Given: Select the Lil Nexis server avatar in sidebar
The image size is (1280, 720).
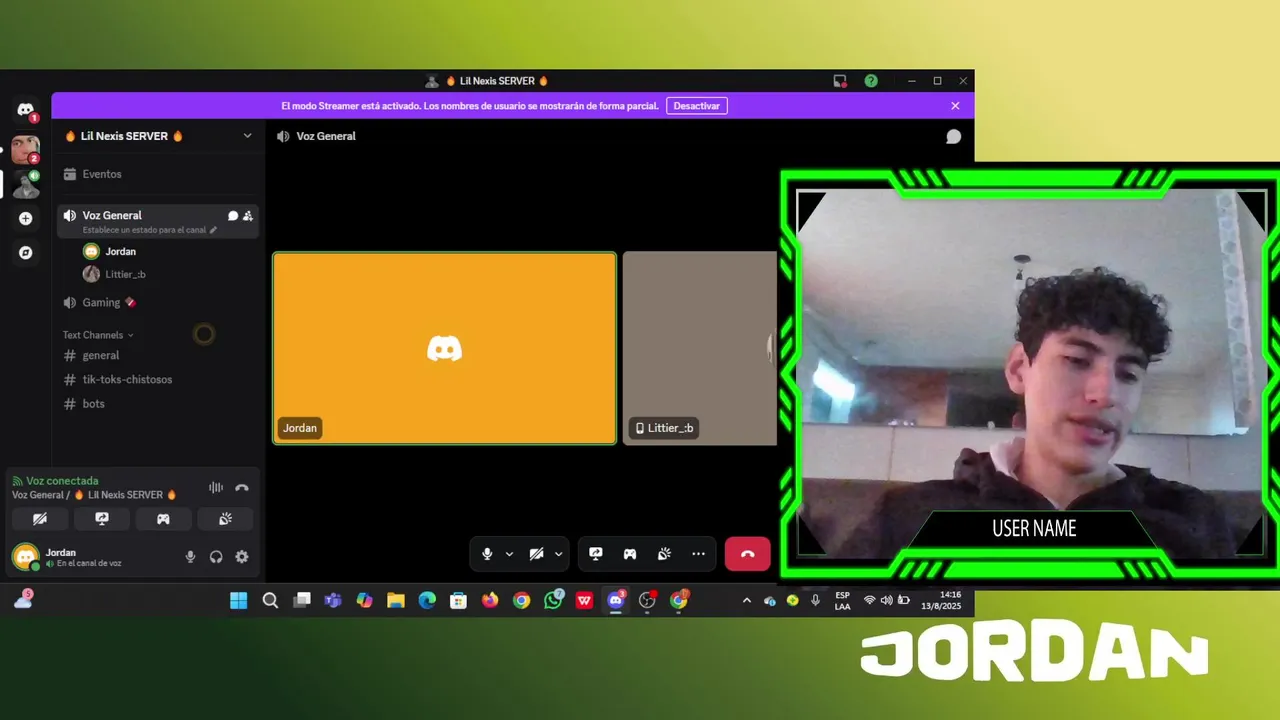Looking at the screenshot, I should pyautogui.click(x=25, y=184).
